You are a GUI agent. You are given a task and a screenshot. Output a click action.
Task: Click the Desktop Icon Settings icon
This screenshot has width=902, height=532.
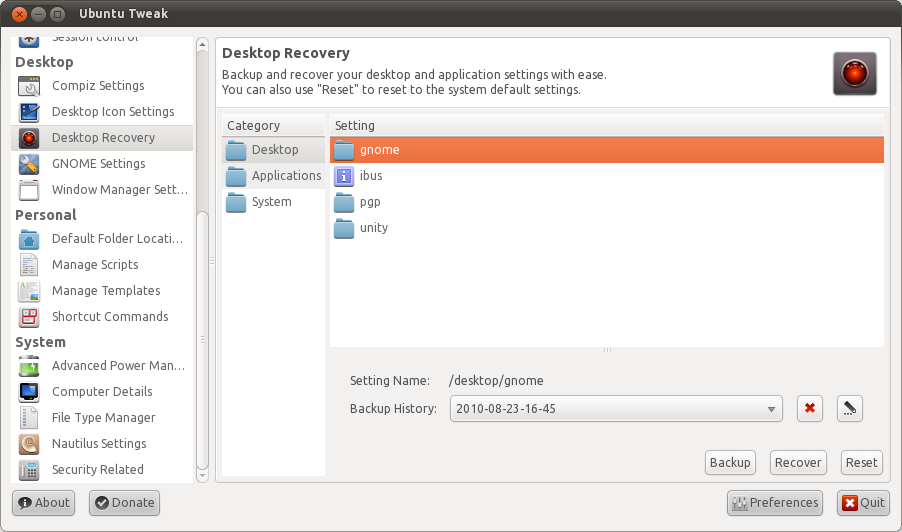[29, 112]
